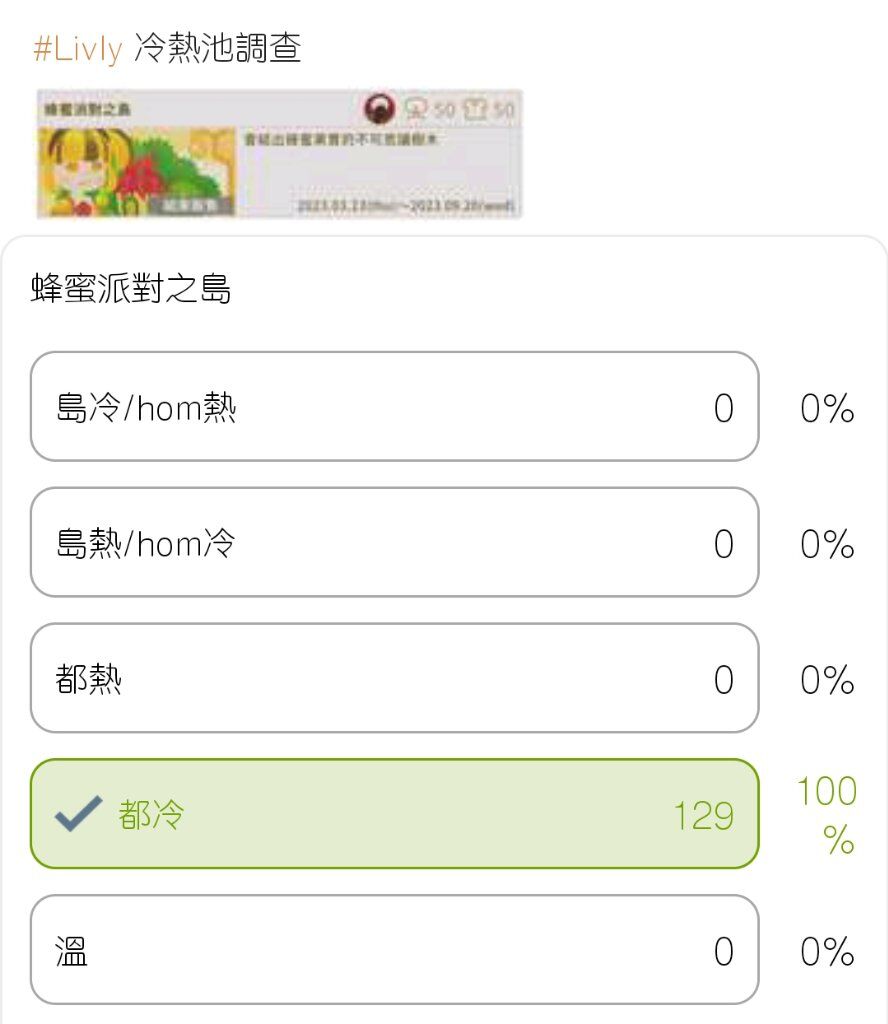The image size is (888, 1024).
Task: Click the shirt icon beside second 50
Action: tap(475, 109)
